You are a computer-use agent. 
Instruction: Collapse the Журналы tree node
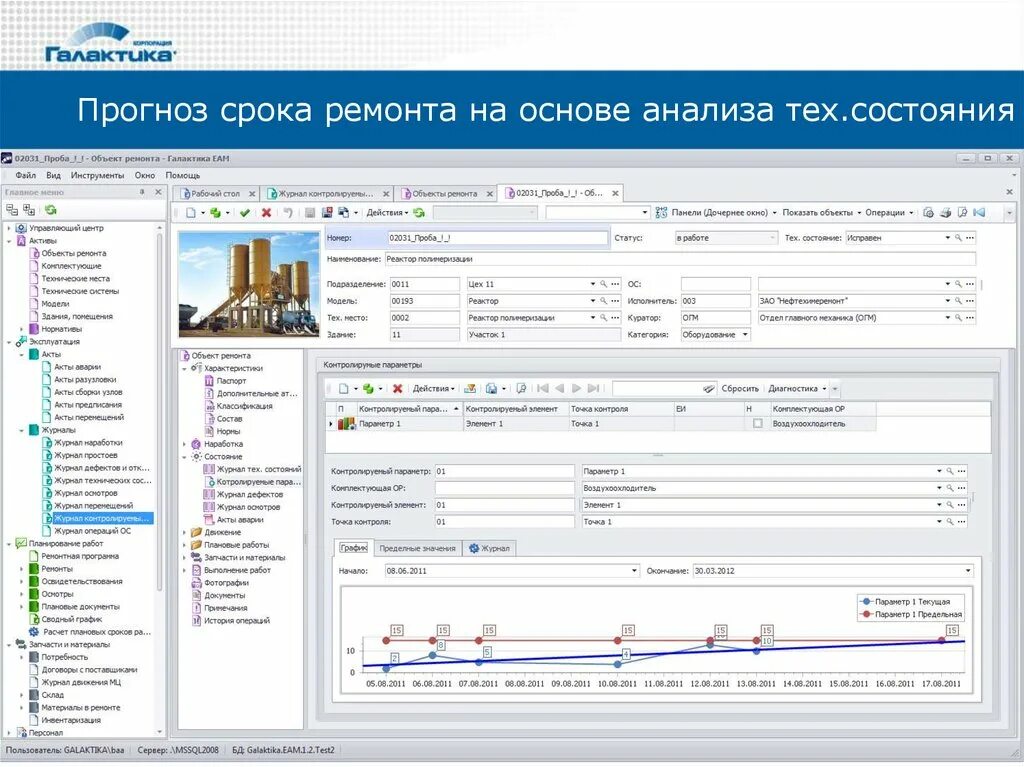coord(22,431)
